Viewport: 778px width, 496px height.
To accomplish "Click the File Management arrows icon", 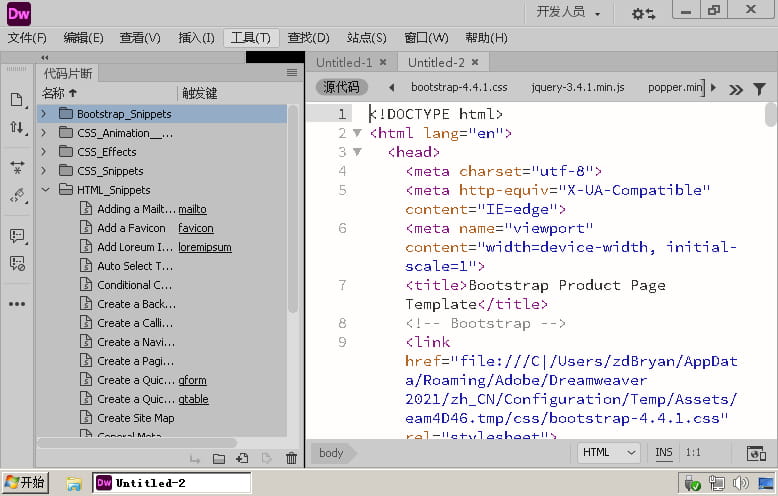I will [17, 128].
